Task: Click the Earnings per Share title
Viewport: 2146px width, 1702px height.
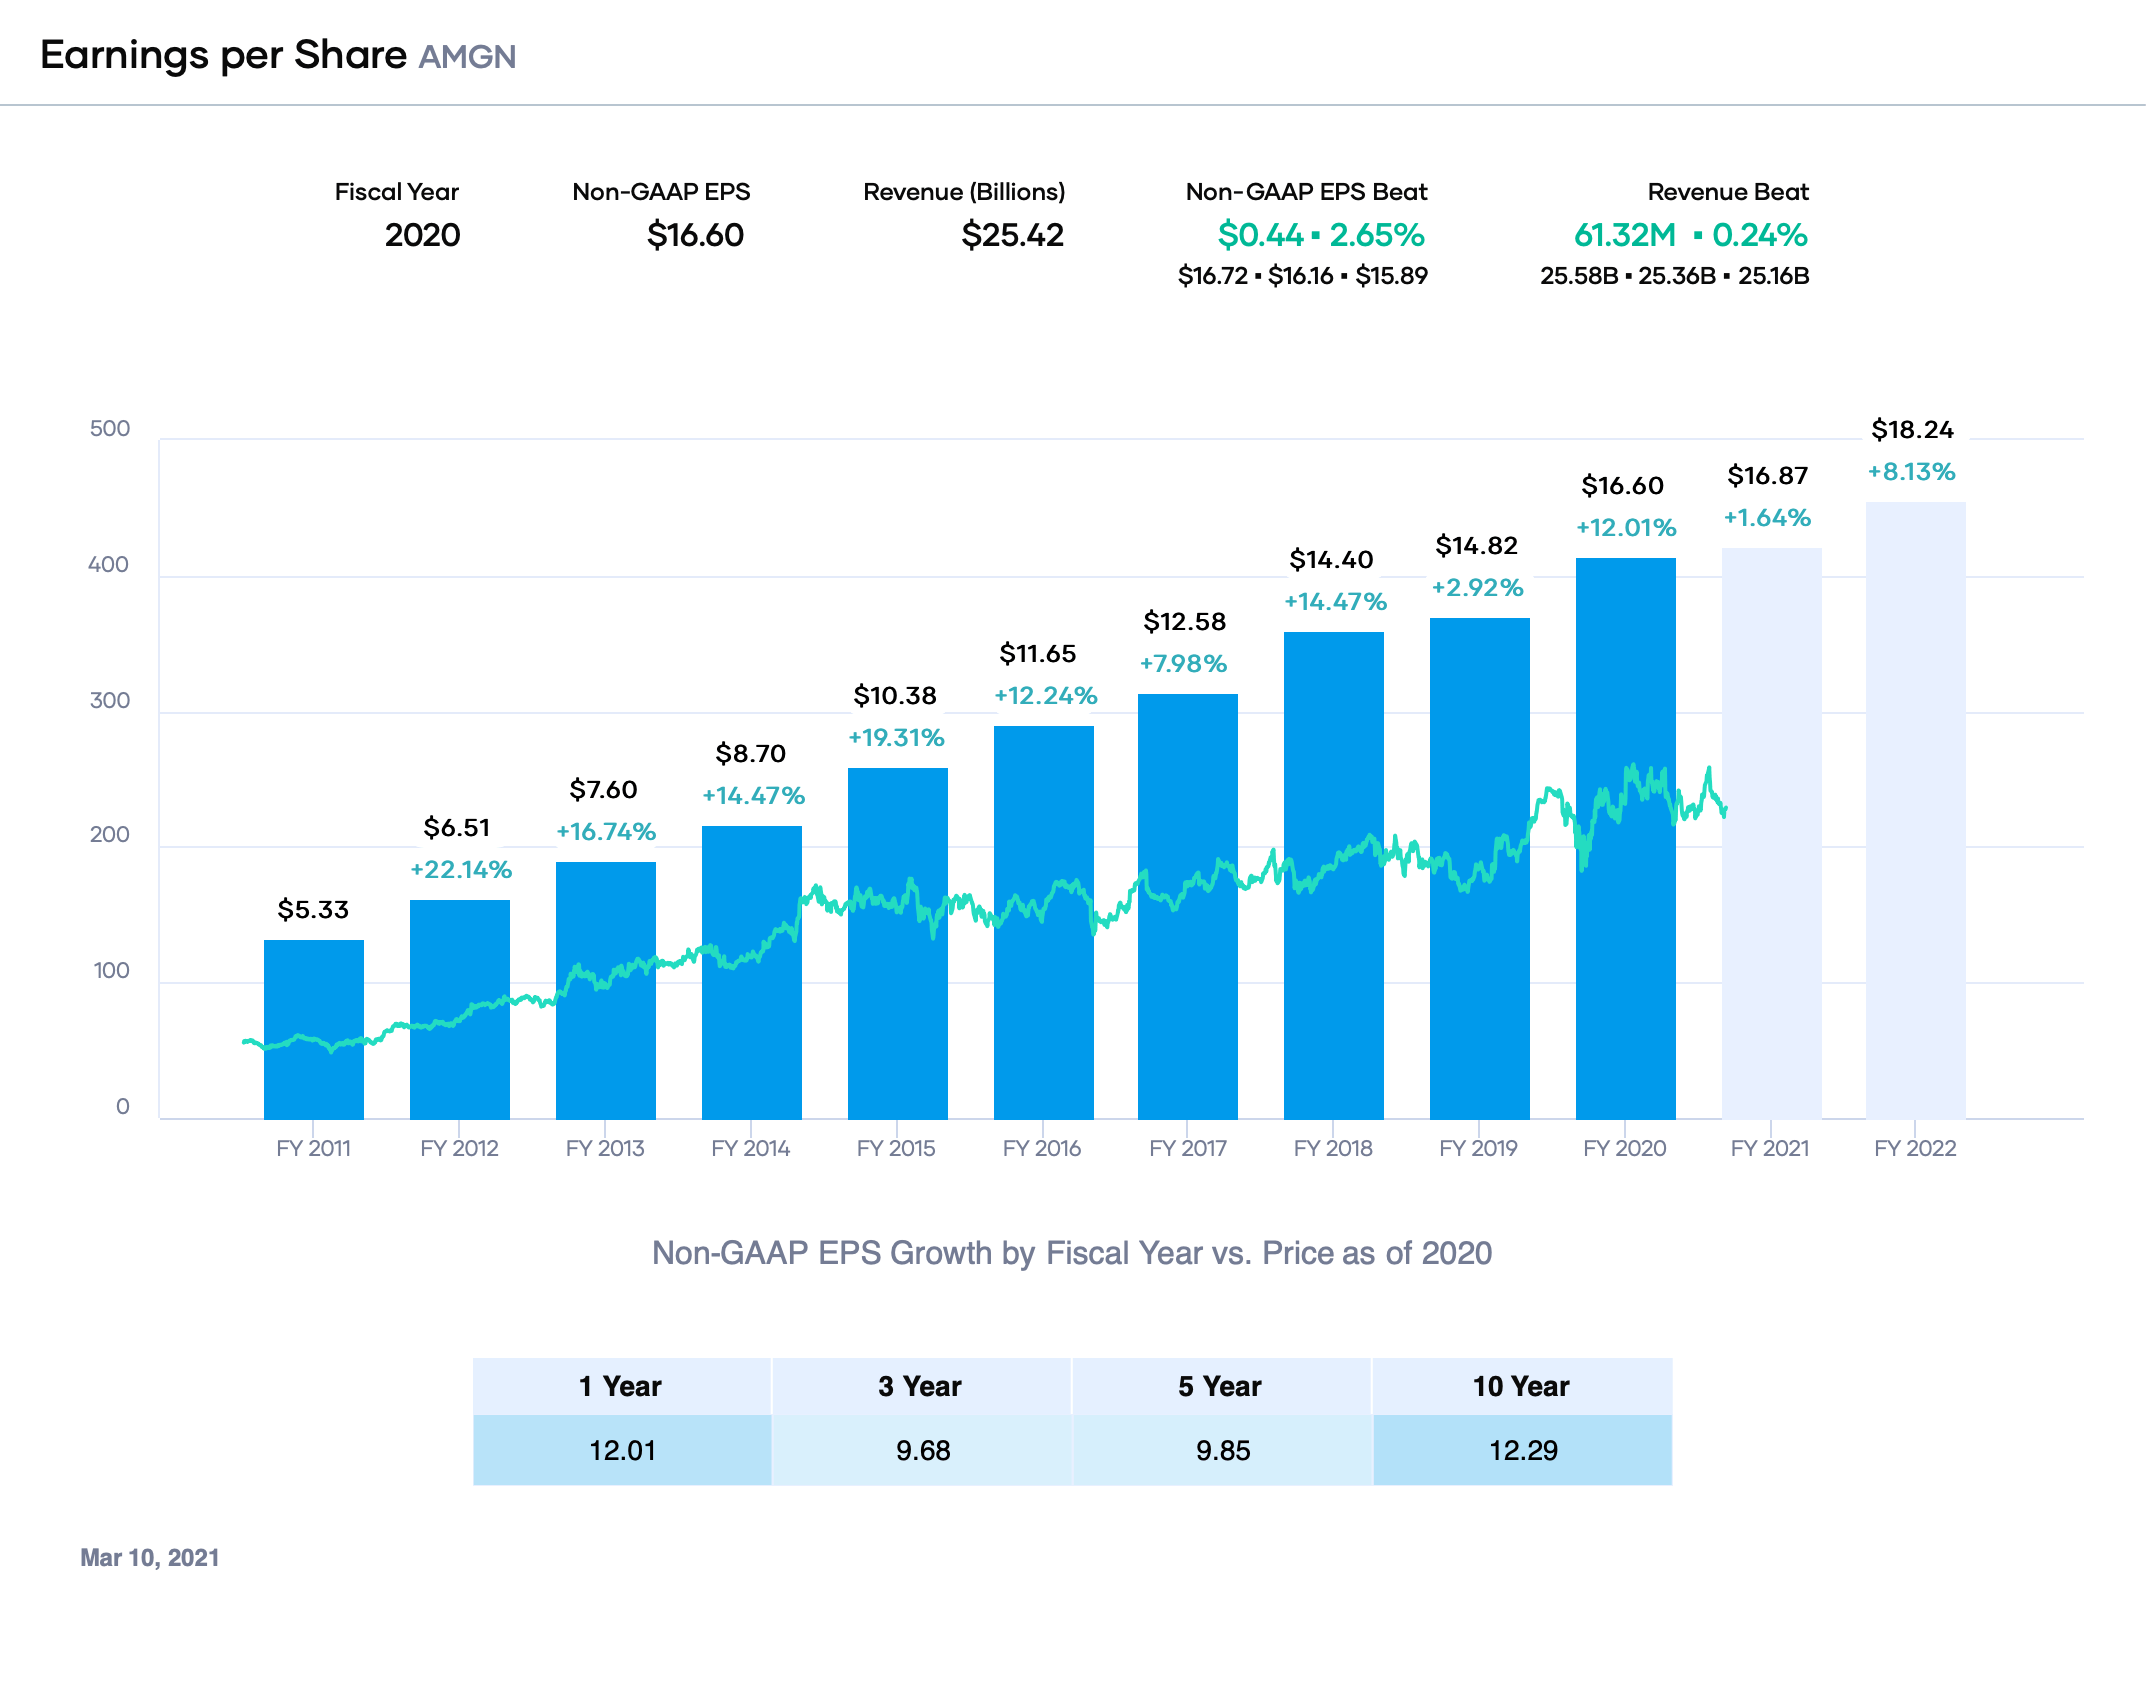Action: point(222,55)
